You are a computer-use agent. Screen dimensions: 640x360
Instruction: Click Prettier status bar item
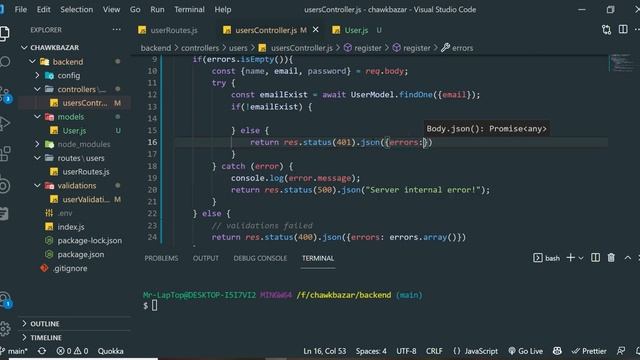pyautogui.click(x=589, y=351)
